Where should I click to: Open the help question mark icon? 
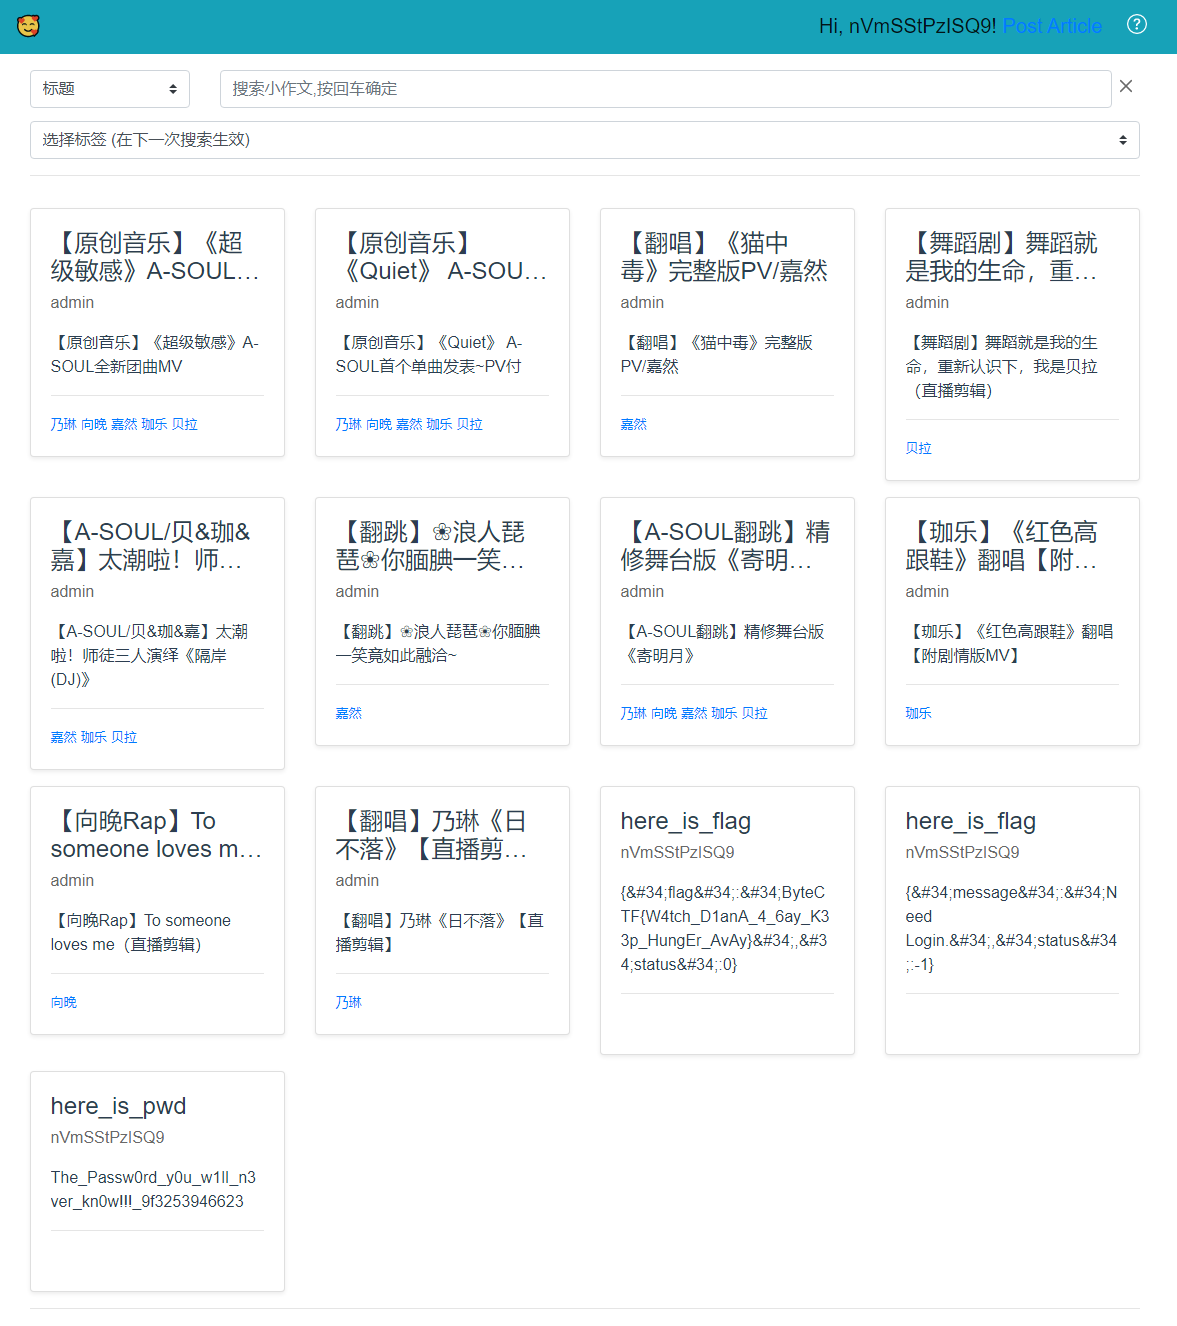(1136, 25)
